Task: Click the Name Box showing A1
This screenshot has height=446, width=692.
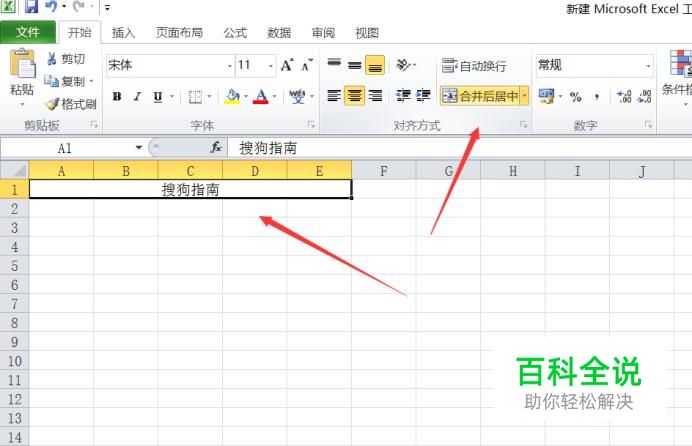Action: click(x=66, y=148)
